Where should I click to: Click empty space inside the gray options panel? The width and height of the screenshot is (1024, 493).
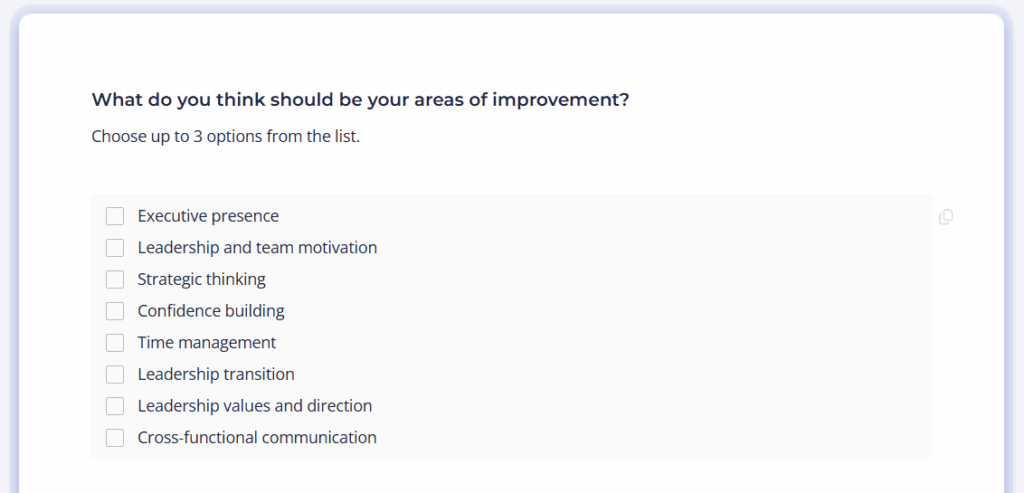[653, 326]
